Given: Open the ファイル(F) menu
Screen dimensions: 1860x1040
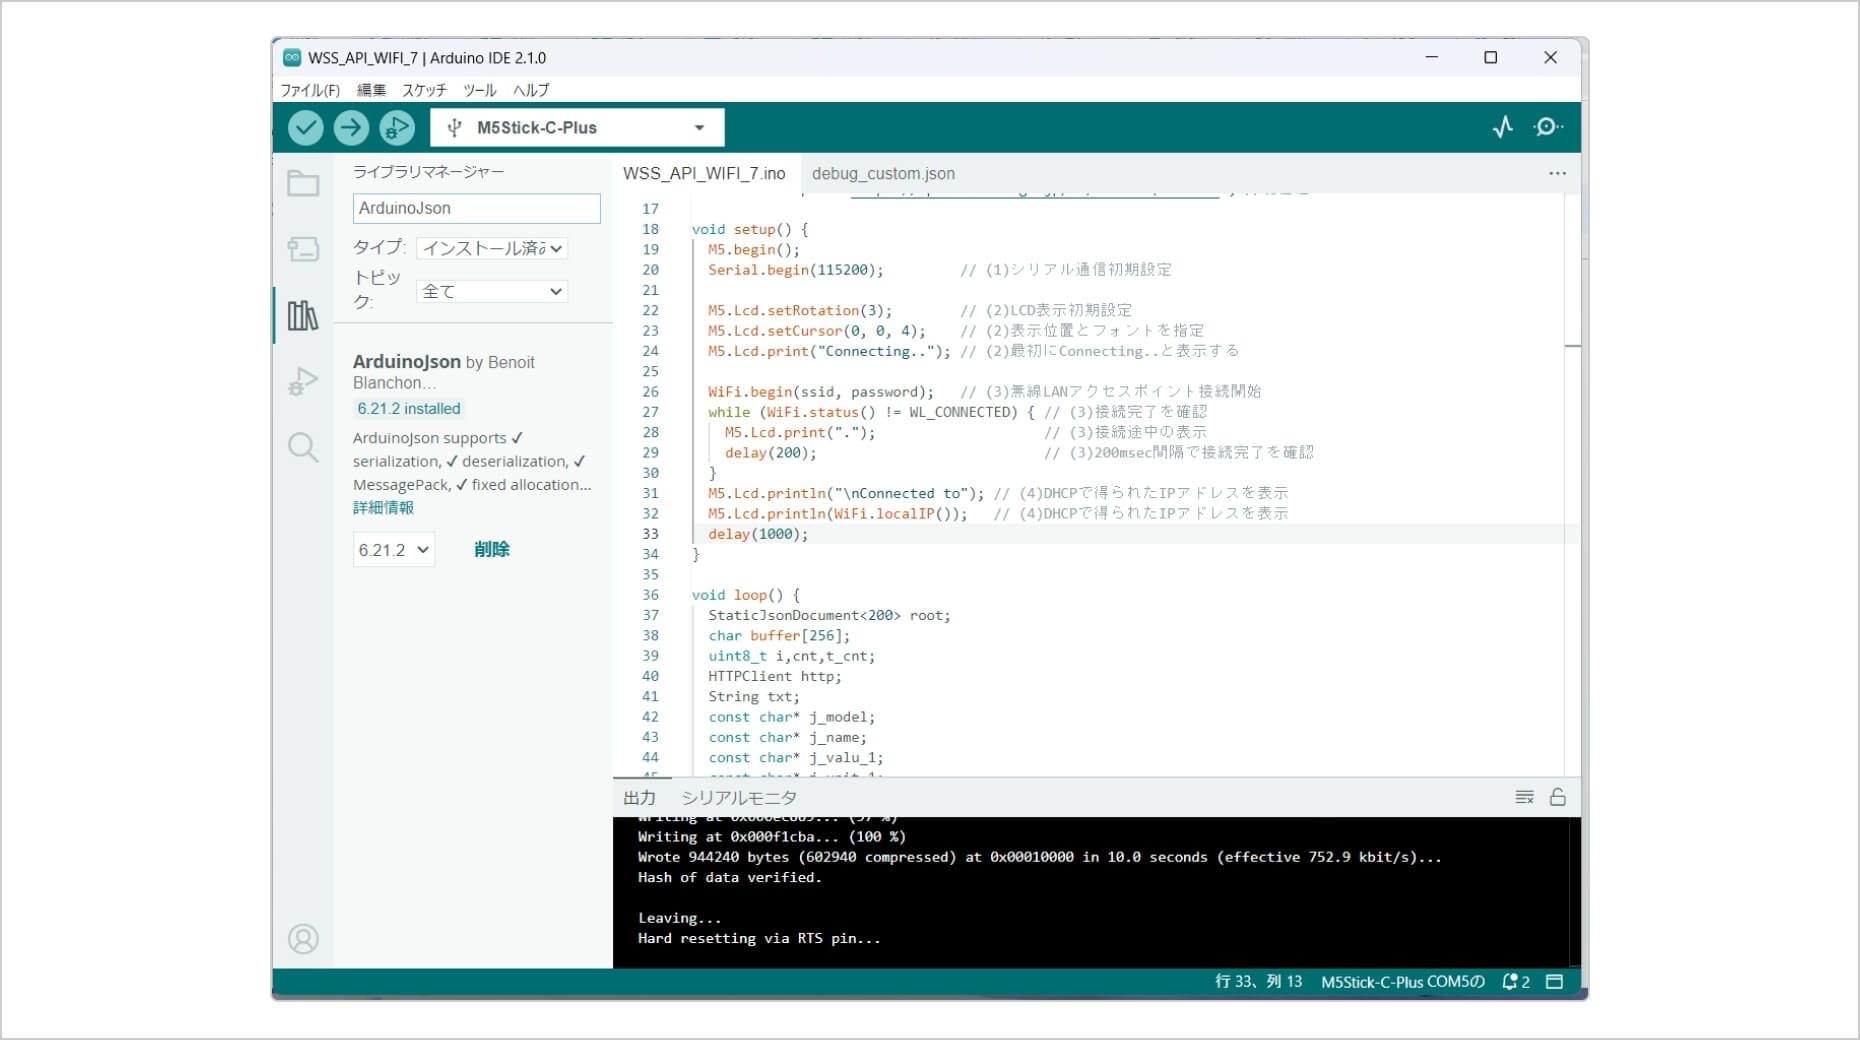Looking at the screenshot, I should click(310, 90).
